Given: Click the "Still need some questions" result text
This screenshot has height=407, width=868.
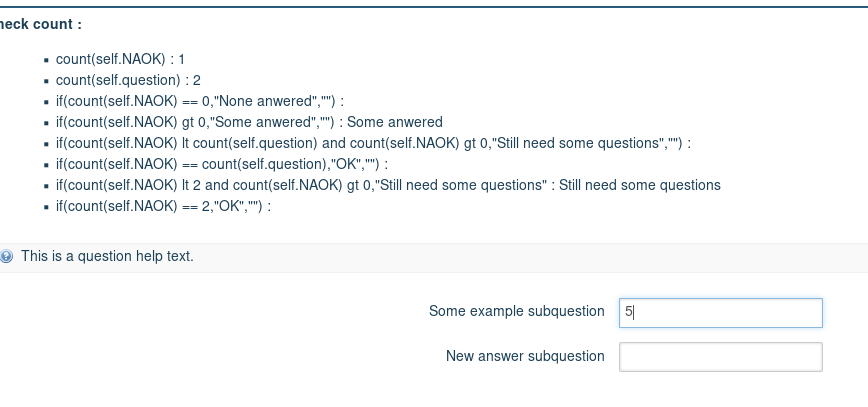Looking at the screenshot, I should coord(640,186).
